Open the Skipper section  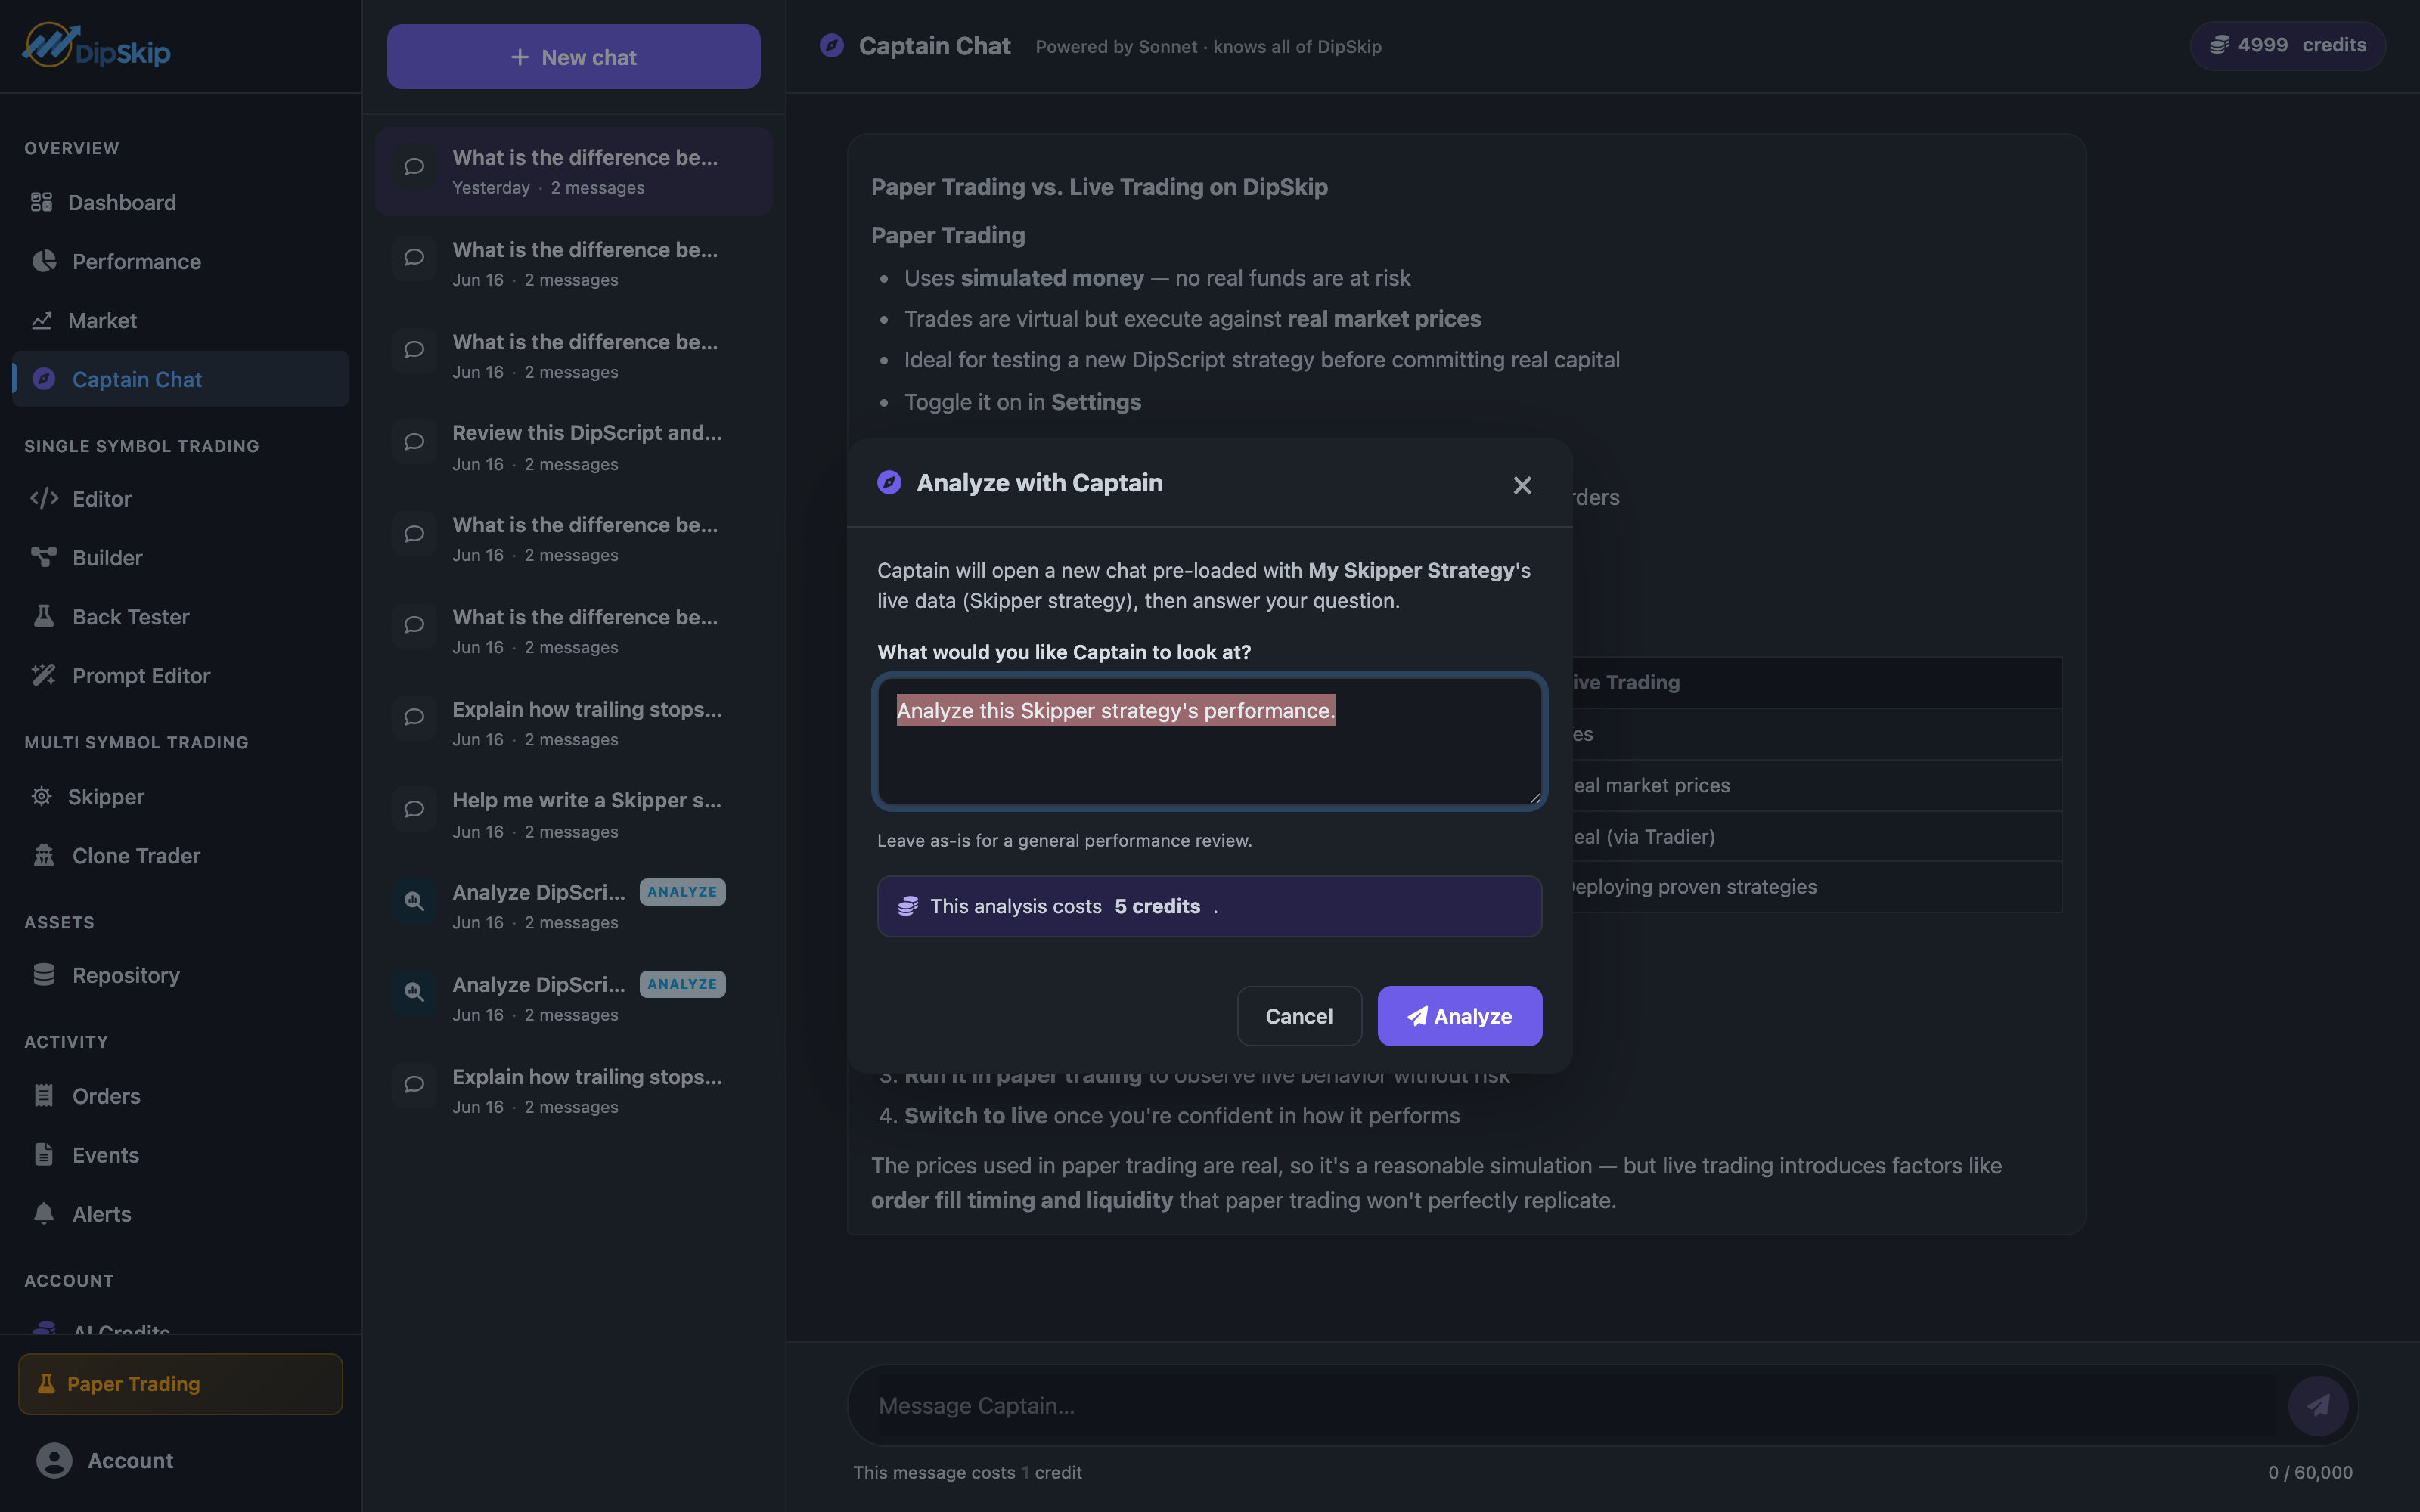pos(181,796)
